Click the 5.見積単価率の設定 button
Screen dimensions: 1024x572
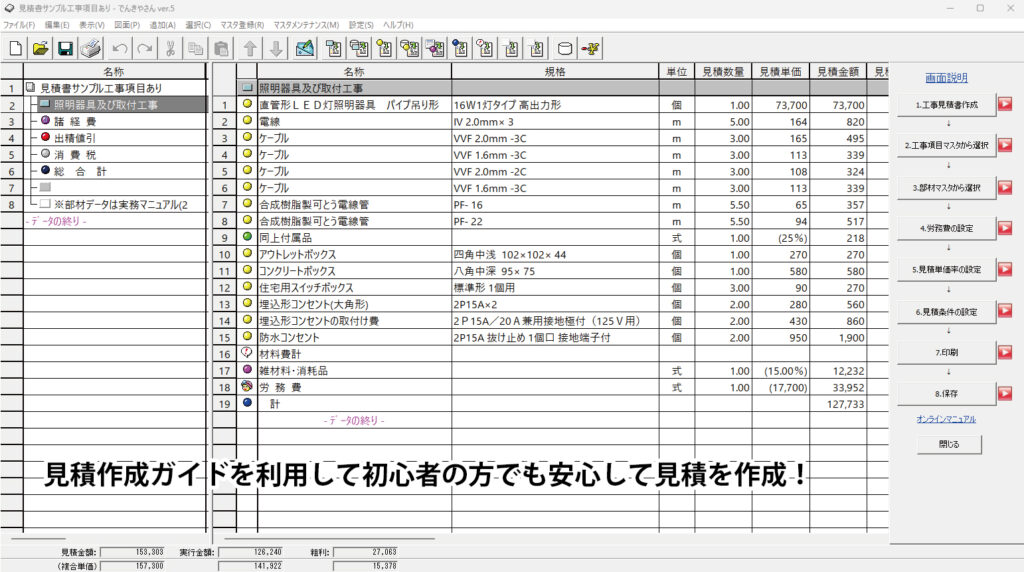pyautogui.click(x=946, y=269)
